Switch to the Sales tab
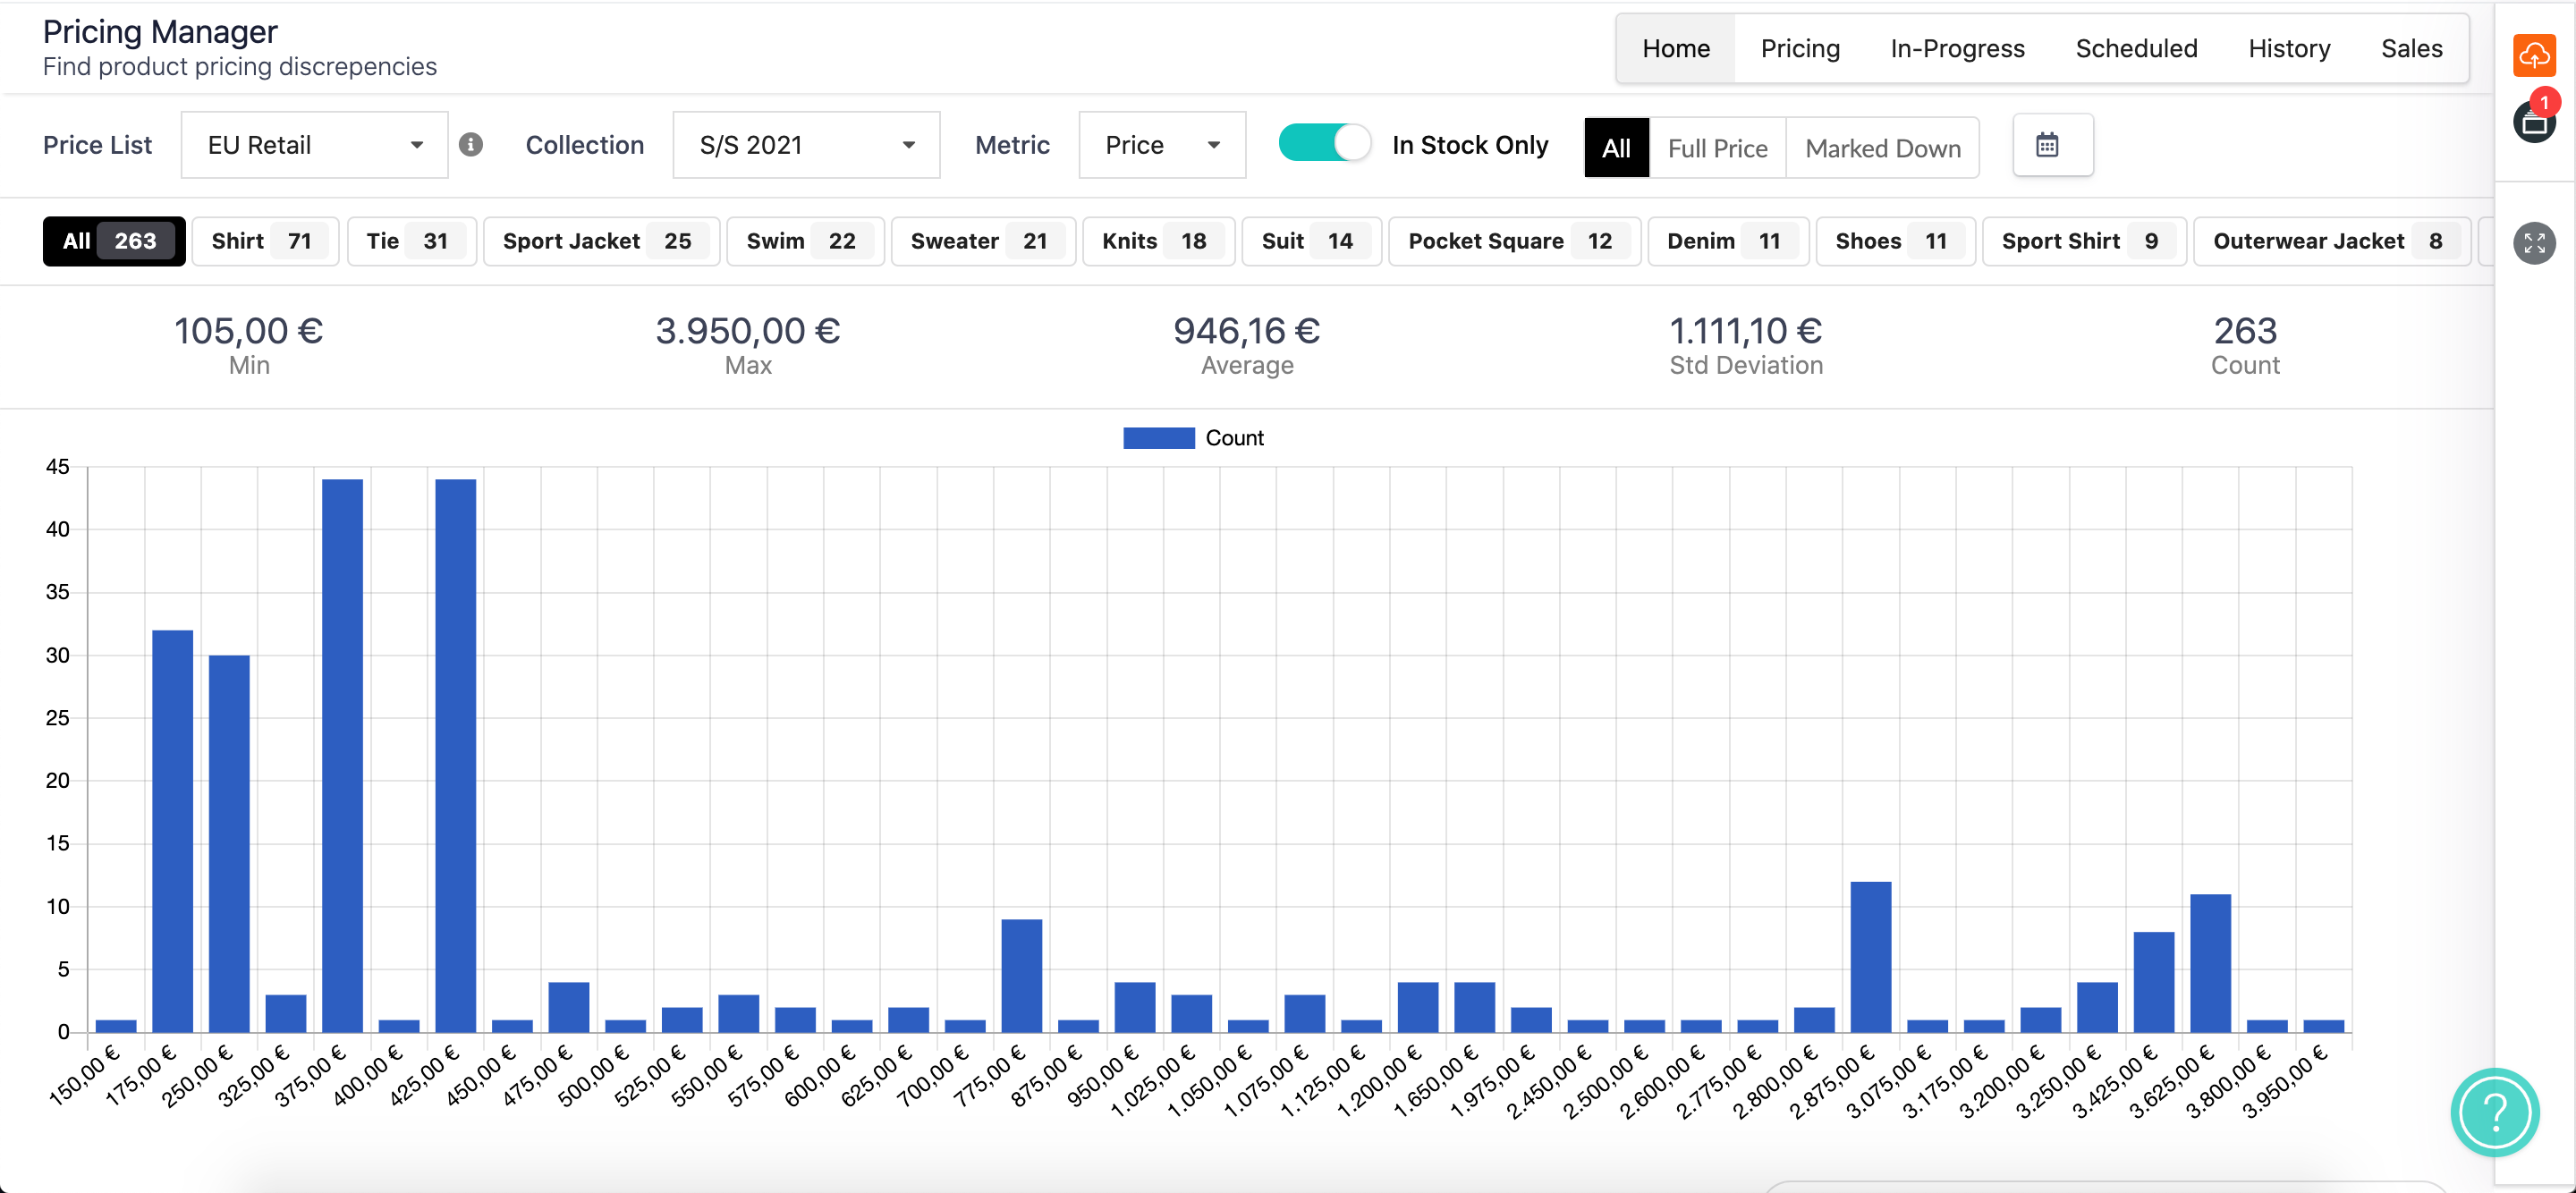2576x1193 pixels. coord(2410,47)
